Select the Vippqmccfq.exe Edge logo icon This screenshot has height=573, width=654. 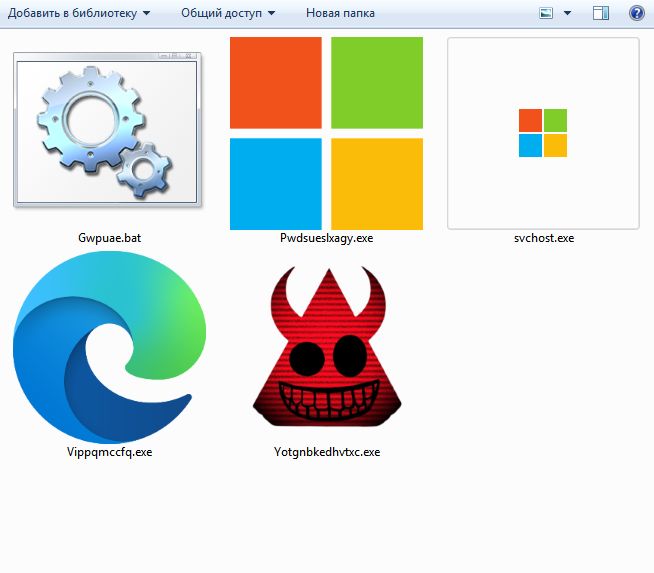tap(109, 347)
